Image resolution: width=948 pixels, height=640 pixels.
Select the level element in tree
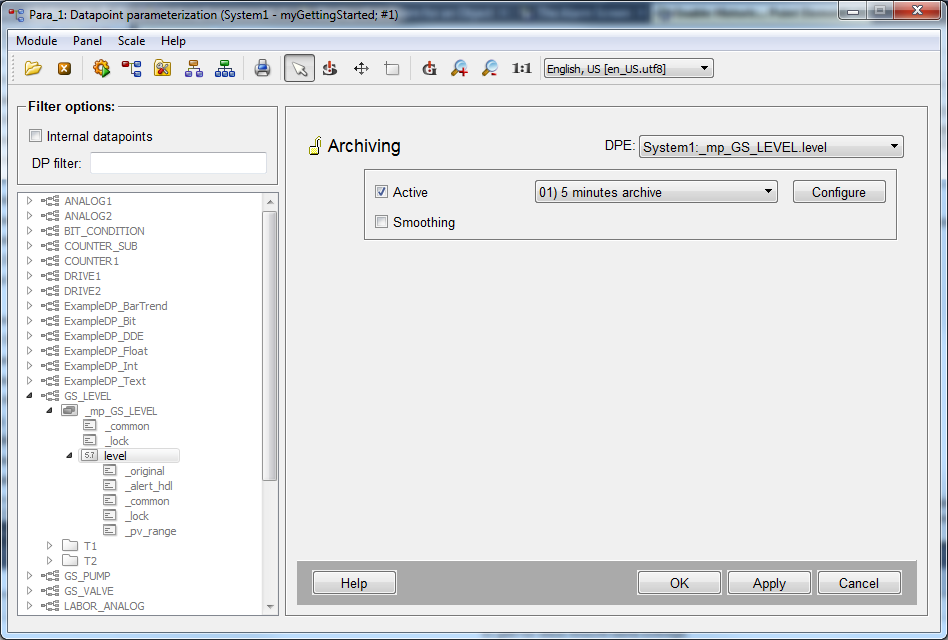[x=115, y=456]
